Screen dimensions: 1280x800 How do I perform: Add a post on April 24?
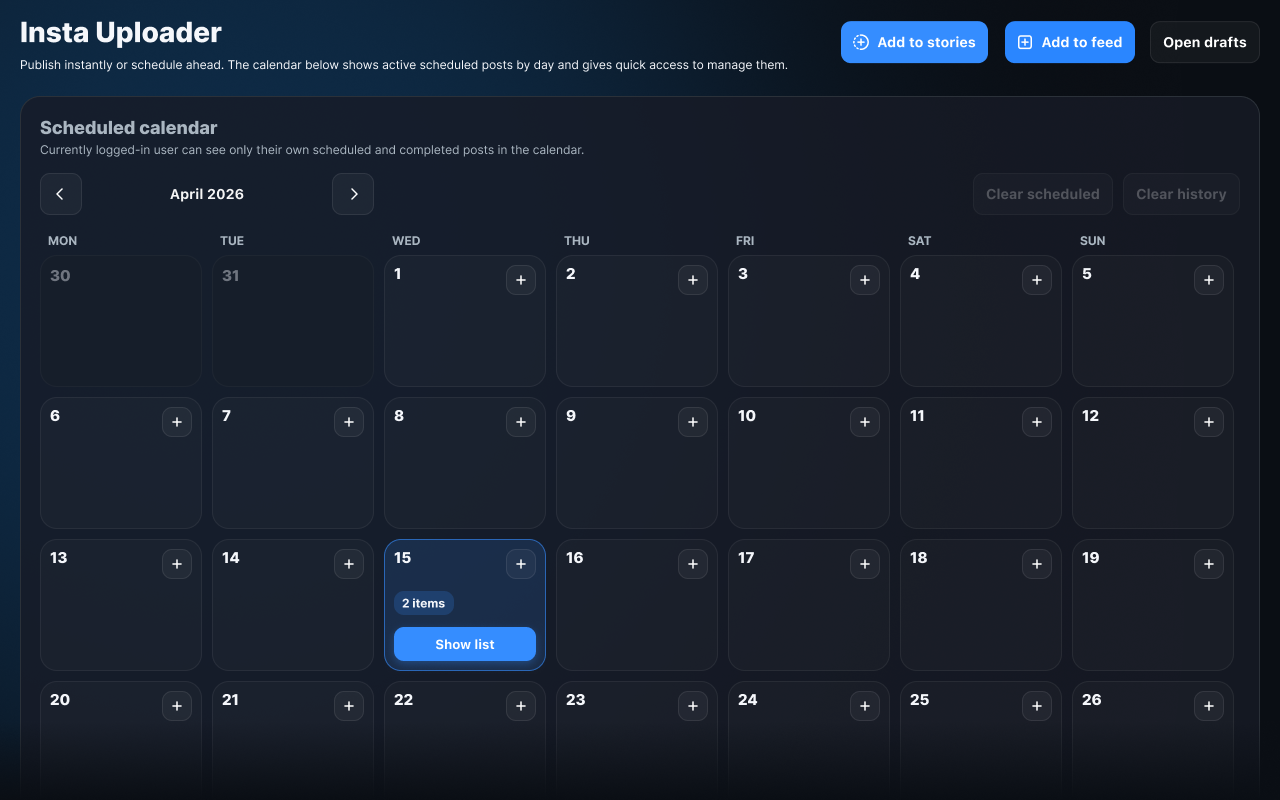click(865, 706)
